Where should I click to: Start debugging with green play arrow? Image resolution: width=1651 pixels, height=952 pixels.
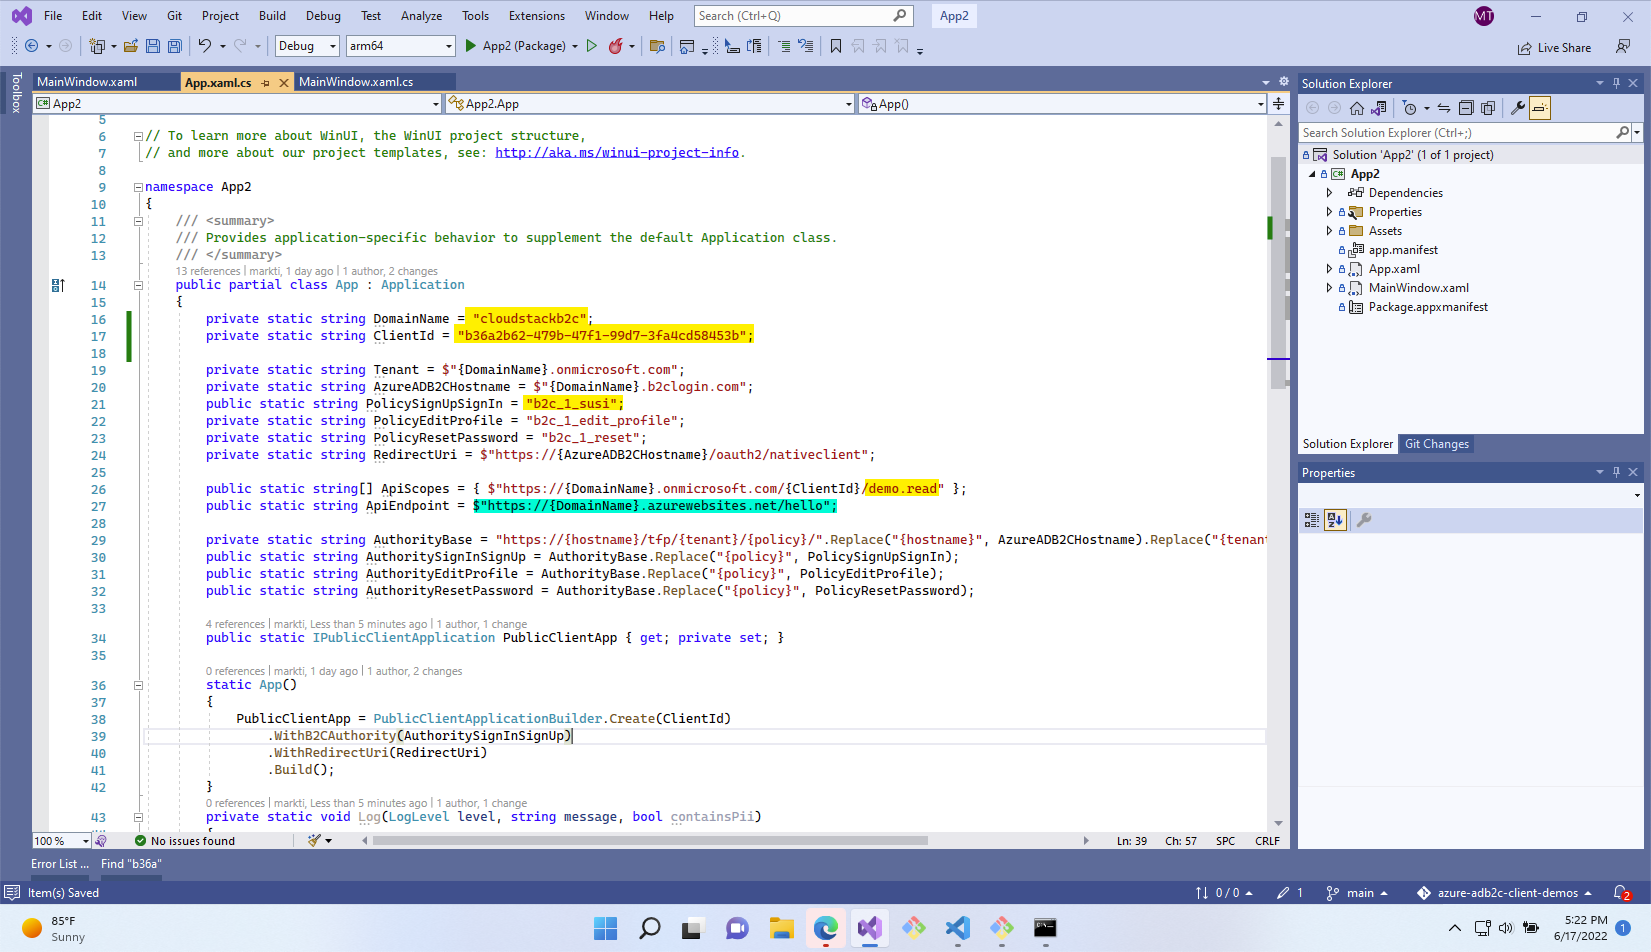point(470,46)
